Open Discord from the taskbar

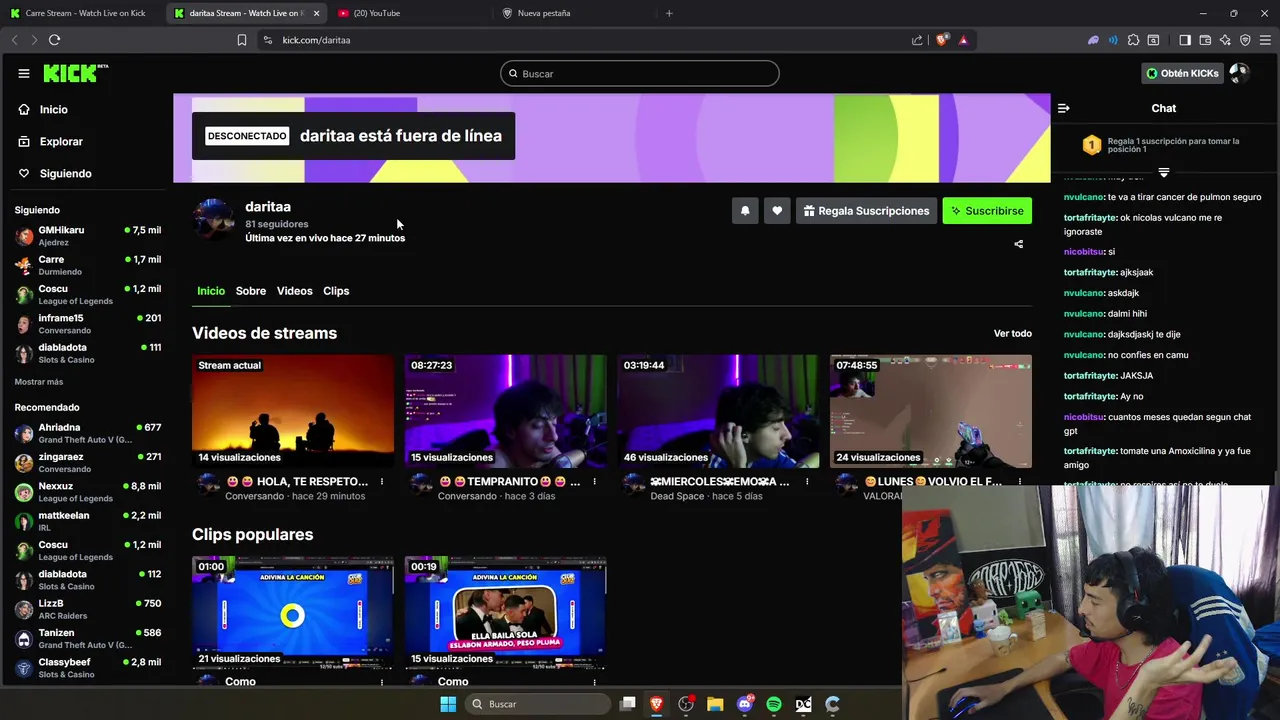pos(745,704)
